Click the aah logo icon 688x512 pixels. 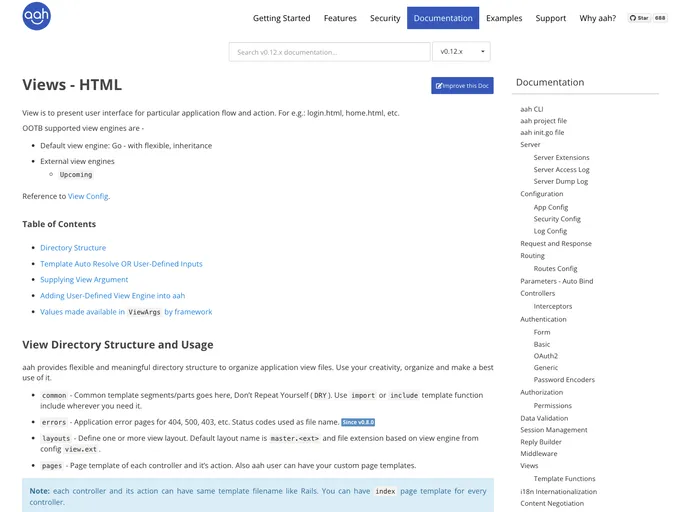point(37,16)
